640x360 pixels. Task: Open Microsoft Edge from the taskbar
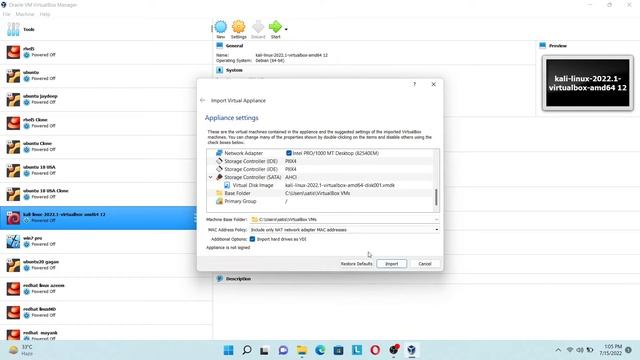(320, 350)
